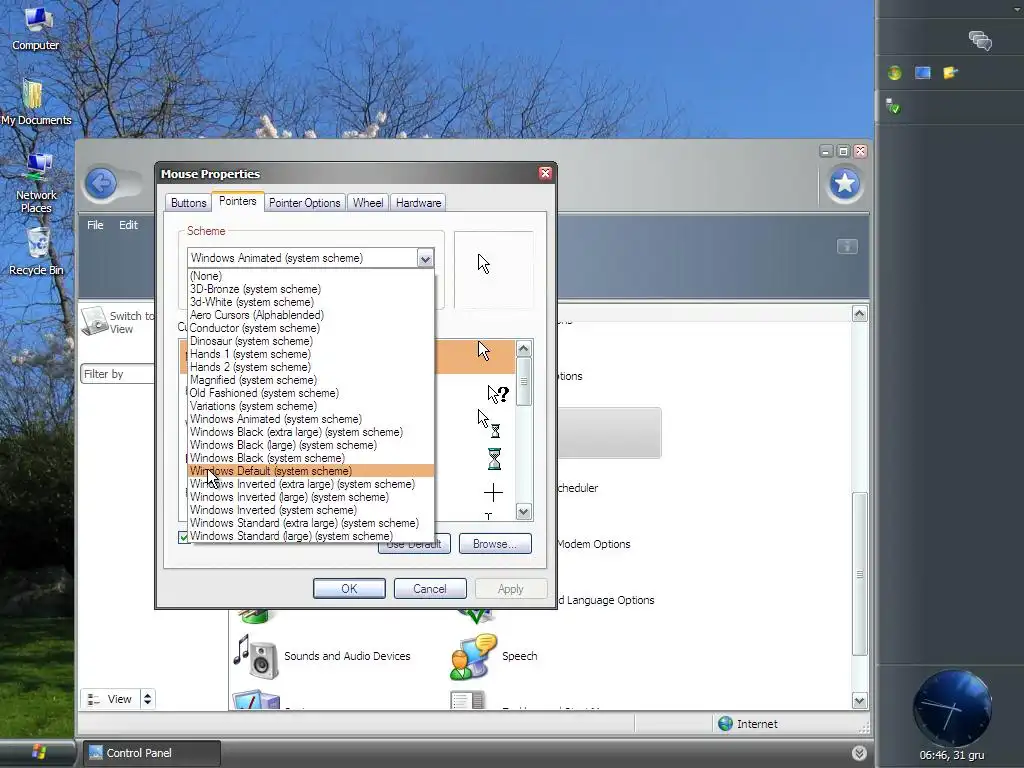Switch to the Wheel tab
This screenshot has width=1024, height=768.
point(368,202)
